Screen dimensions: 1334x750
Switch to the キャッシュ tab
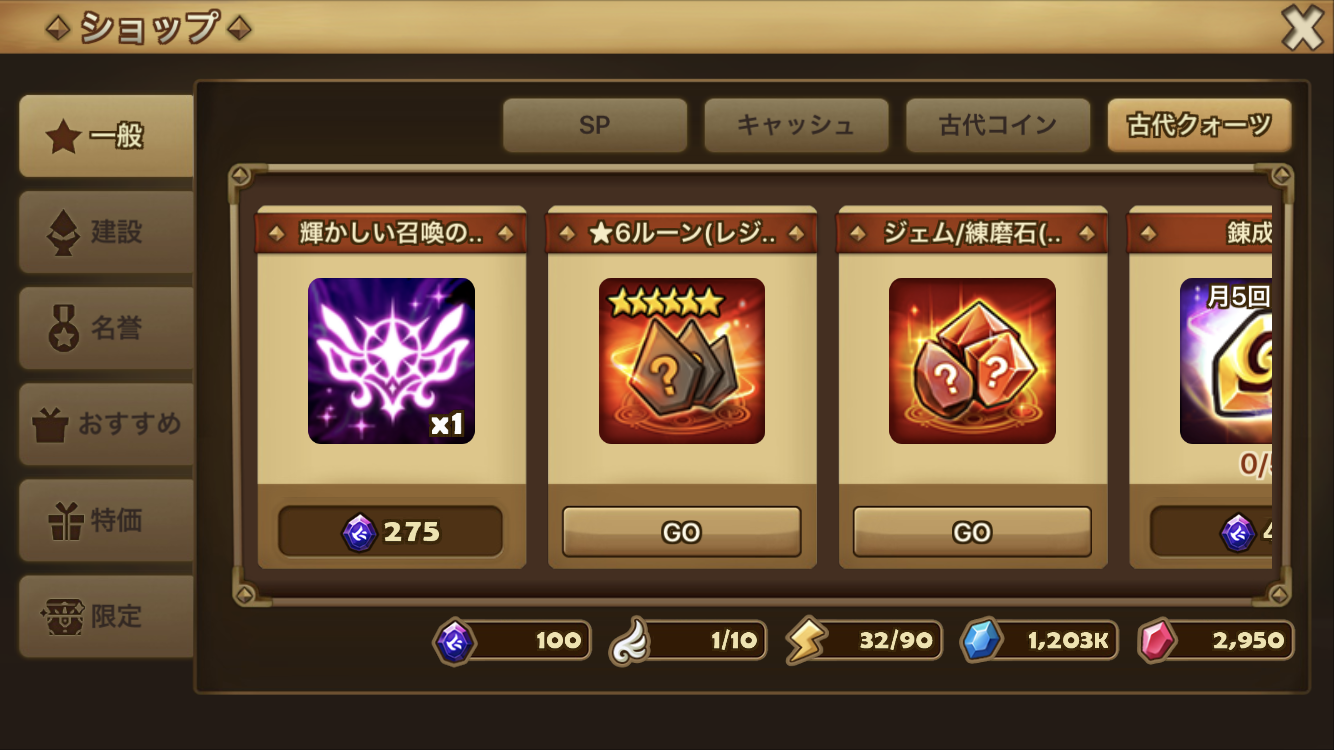click(x=796, y=125)
